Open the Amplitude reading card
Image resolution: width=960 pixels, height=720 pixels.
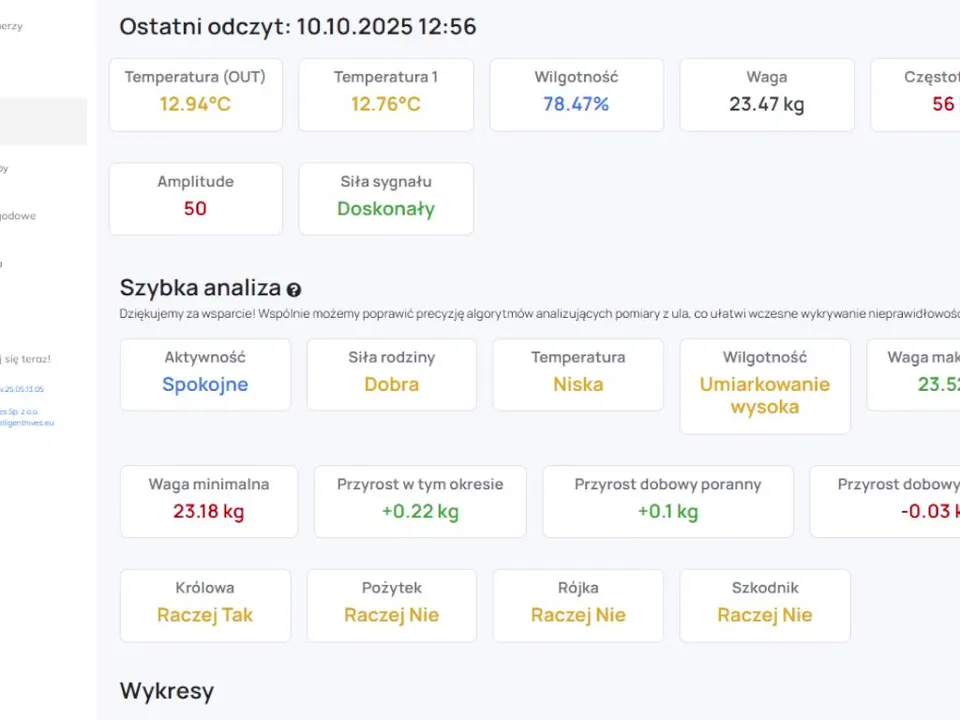click(196, 198)
